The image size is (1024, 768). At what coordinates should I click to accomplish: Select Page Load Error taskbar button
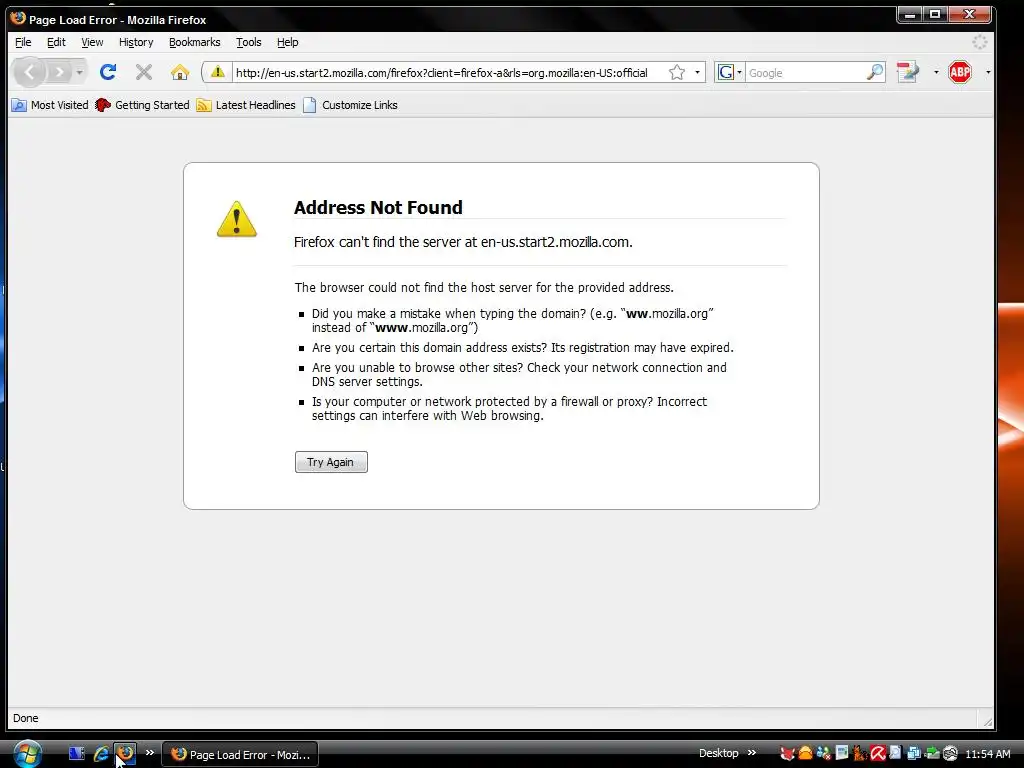coord(240,754)
